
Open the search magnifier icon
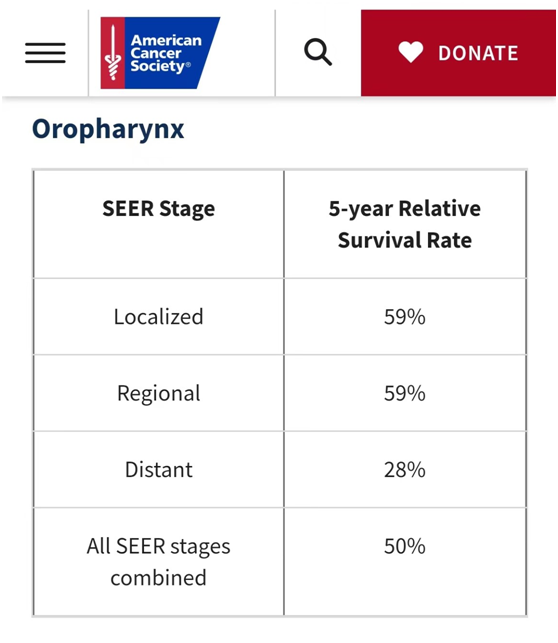[318, 52]
